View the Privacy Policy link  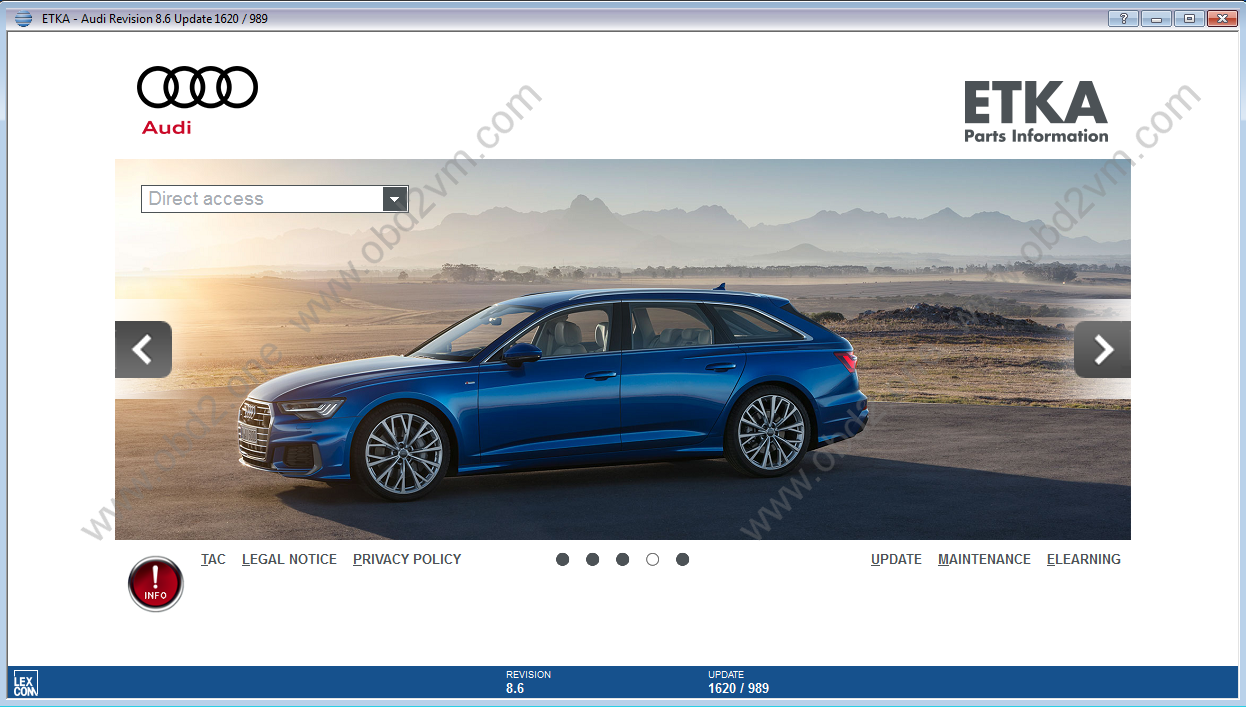(407, 560)
